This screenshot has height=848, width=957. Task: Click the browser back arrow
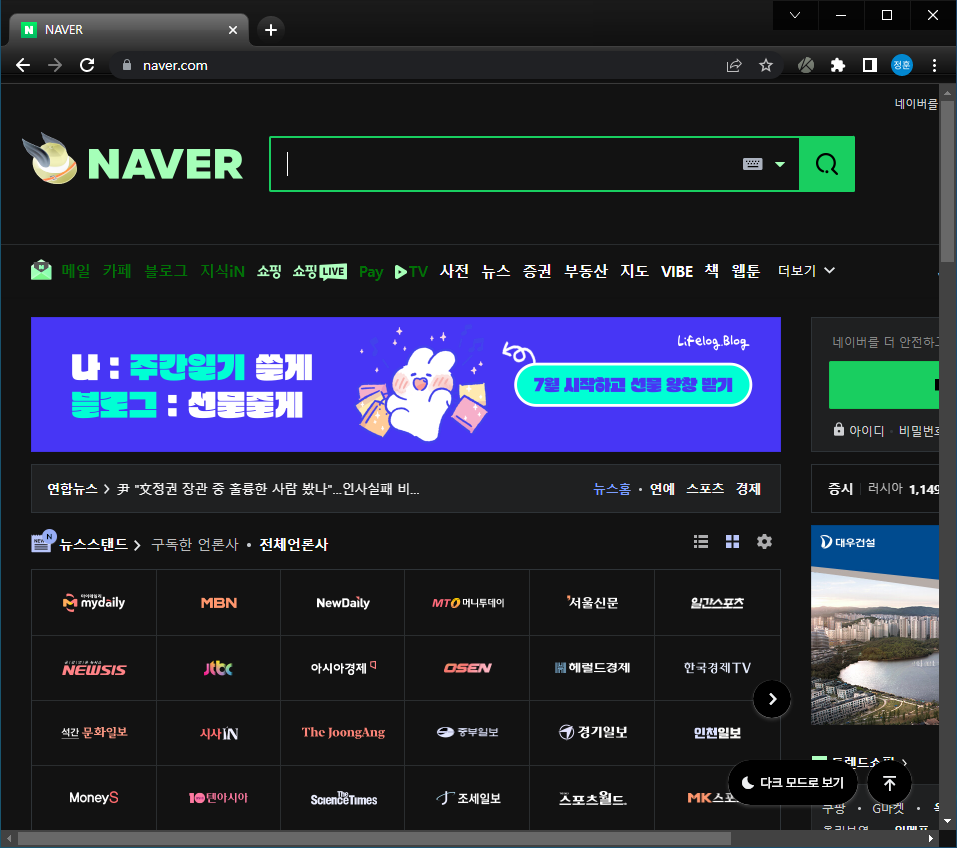click(23, 65)
